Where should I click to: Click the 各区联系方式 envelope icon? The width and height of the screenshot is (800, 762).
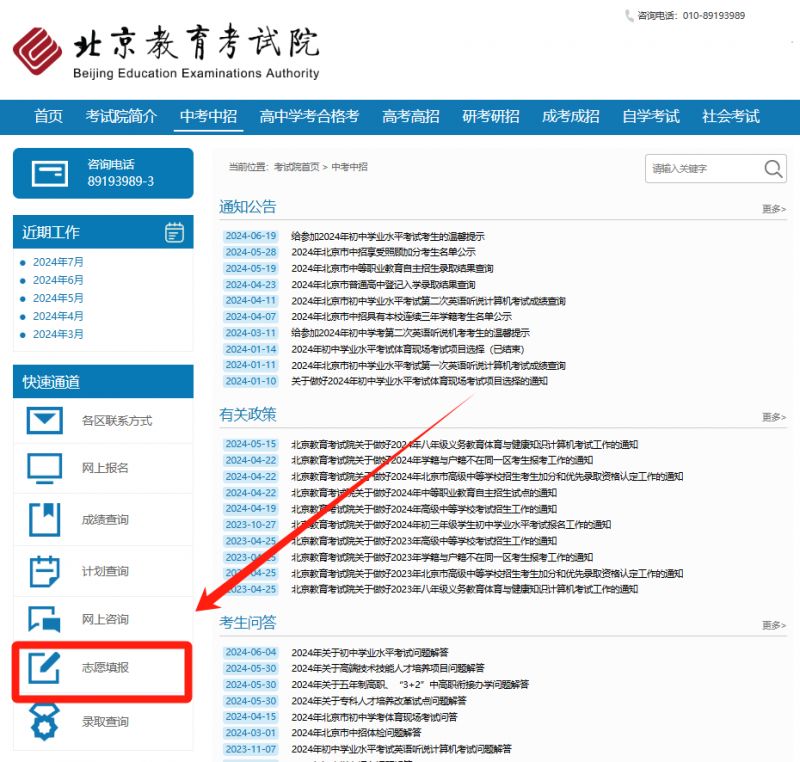(x=45, y=420)
